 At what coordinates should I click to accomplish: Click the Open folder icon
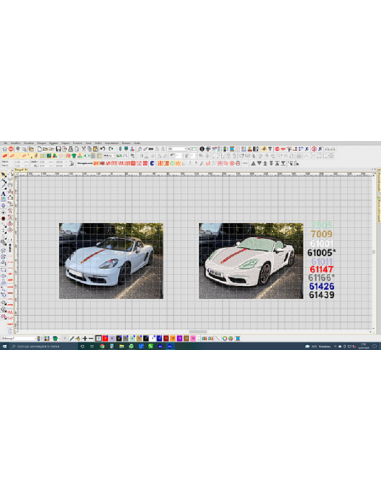[45, 149]
